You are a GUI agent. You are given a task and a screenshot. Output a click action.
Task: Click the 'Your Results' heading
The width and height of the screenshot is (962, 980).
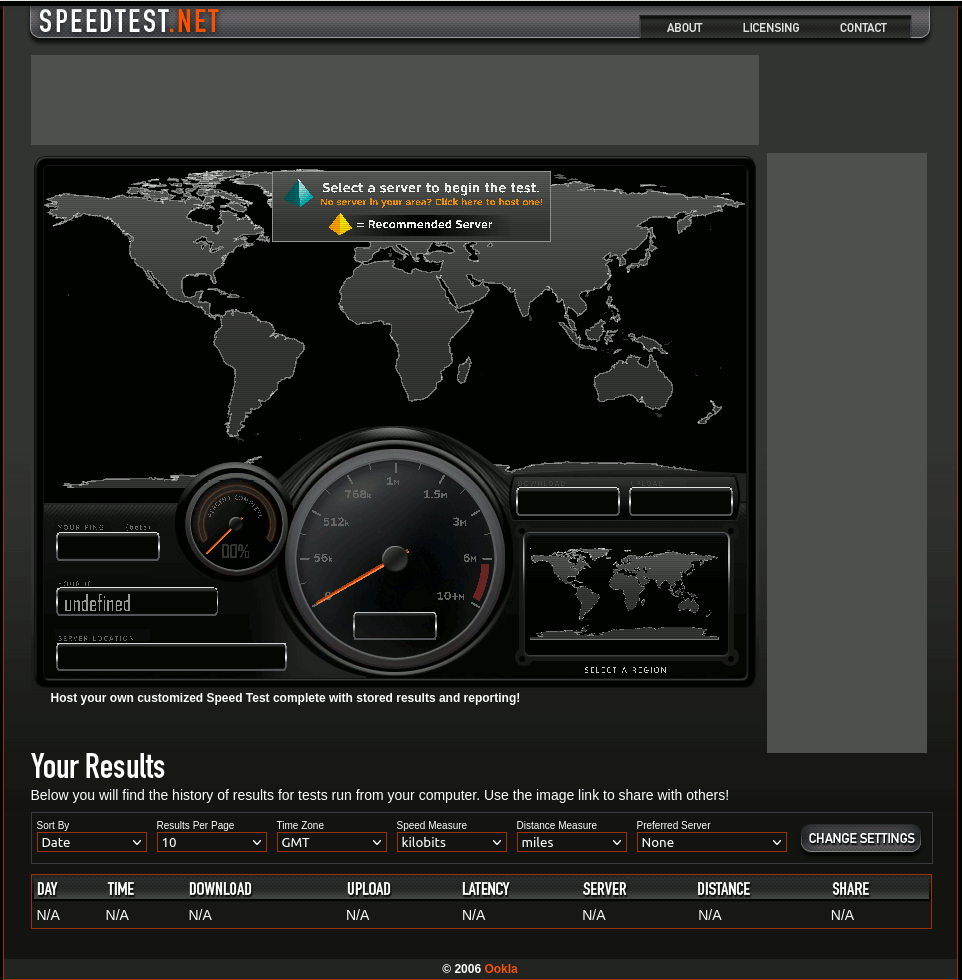(98, 766)
